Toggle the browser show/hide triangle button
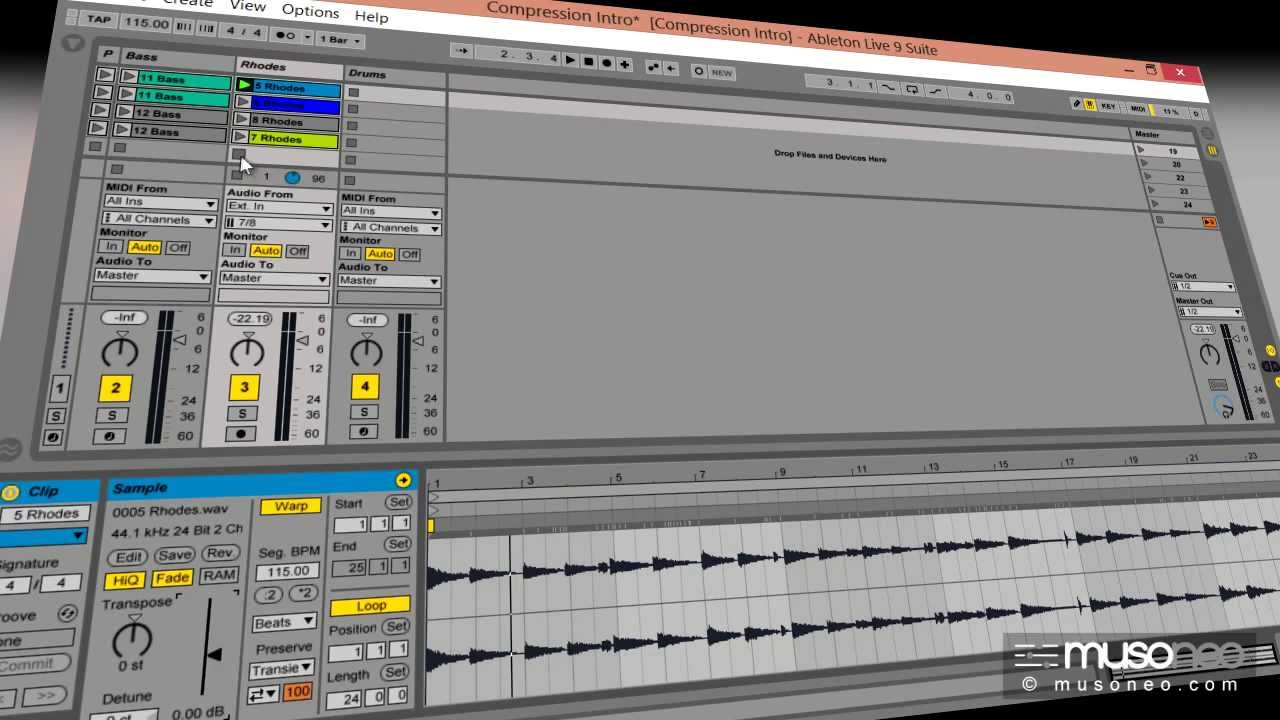 [73, 43]
